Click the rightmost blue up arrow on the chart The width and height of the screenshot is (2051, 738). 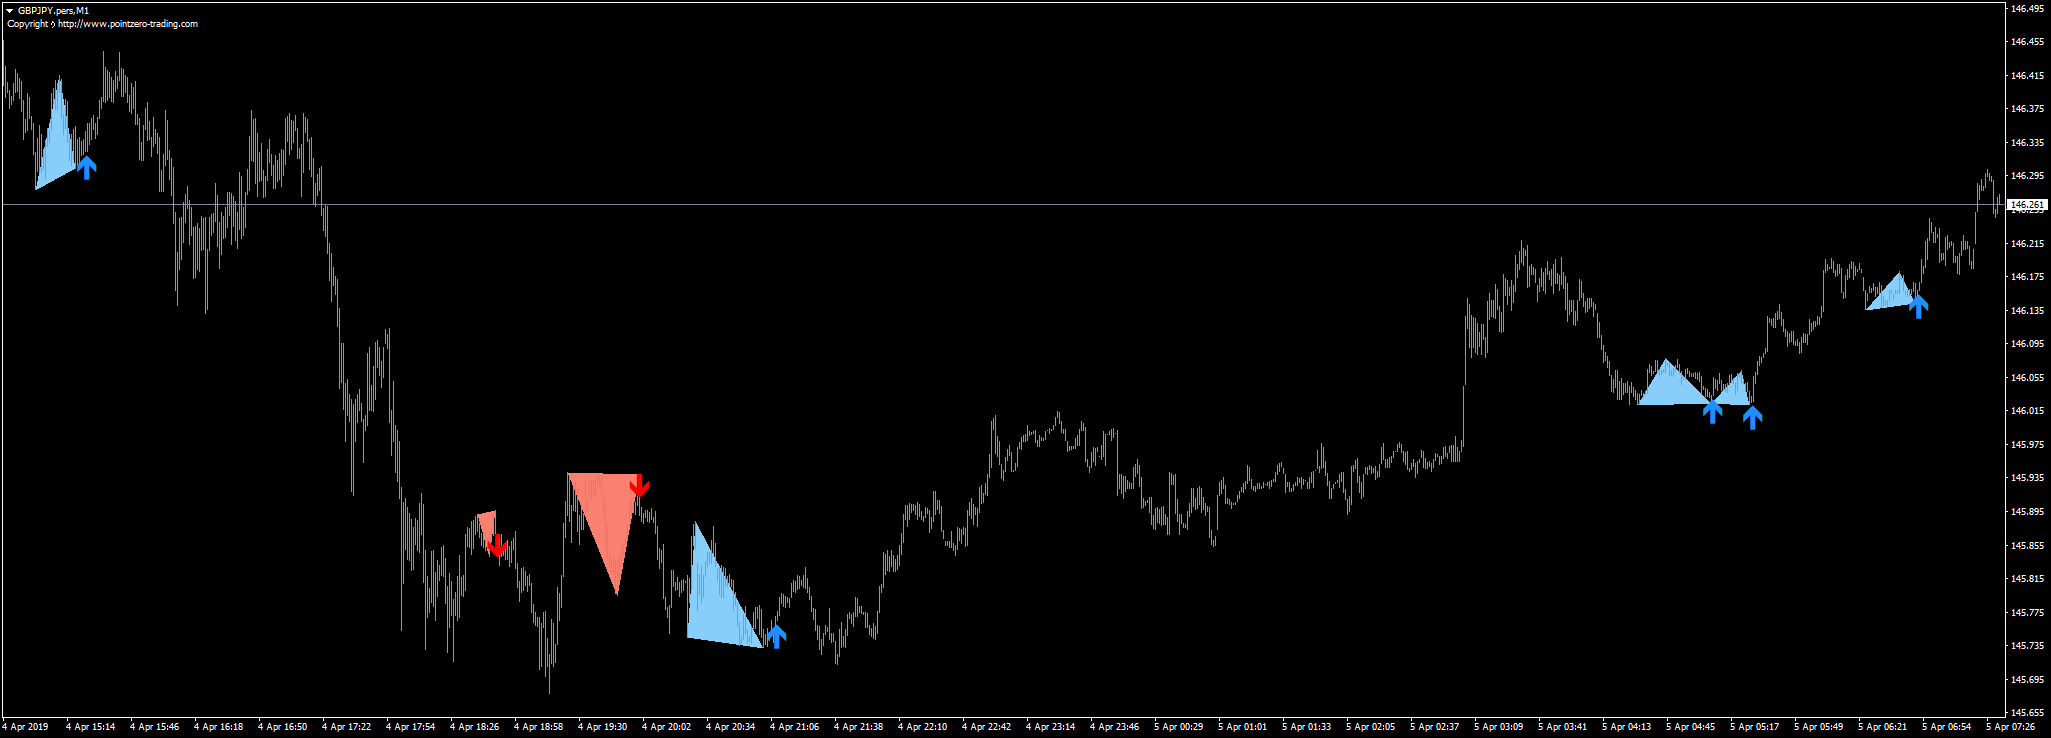click(1918, 306)
